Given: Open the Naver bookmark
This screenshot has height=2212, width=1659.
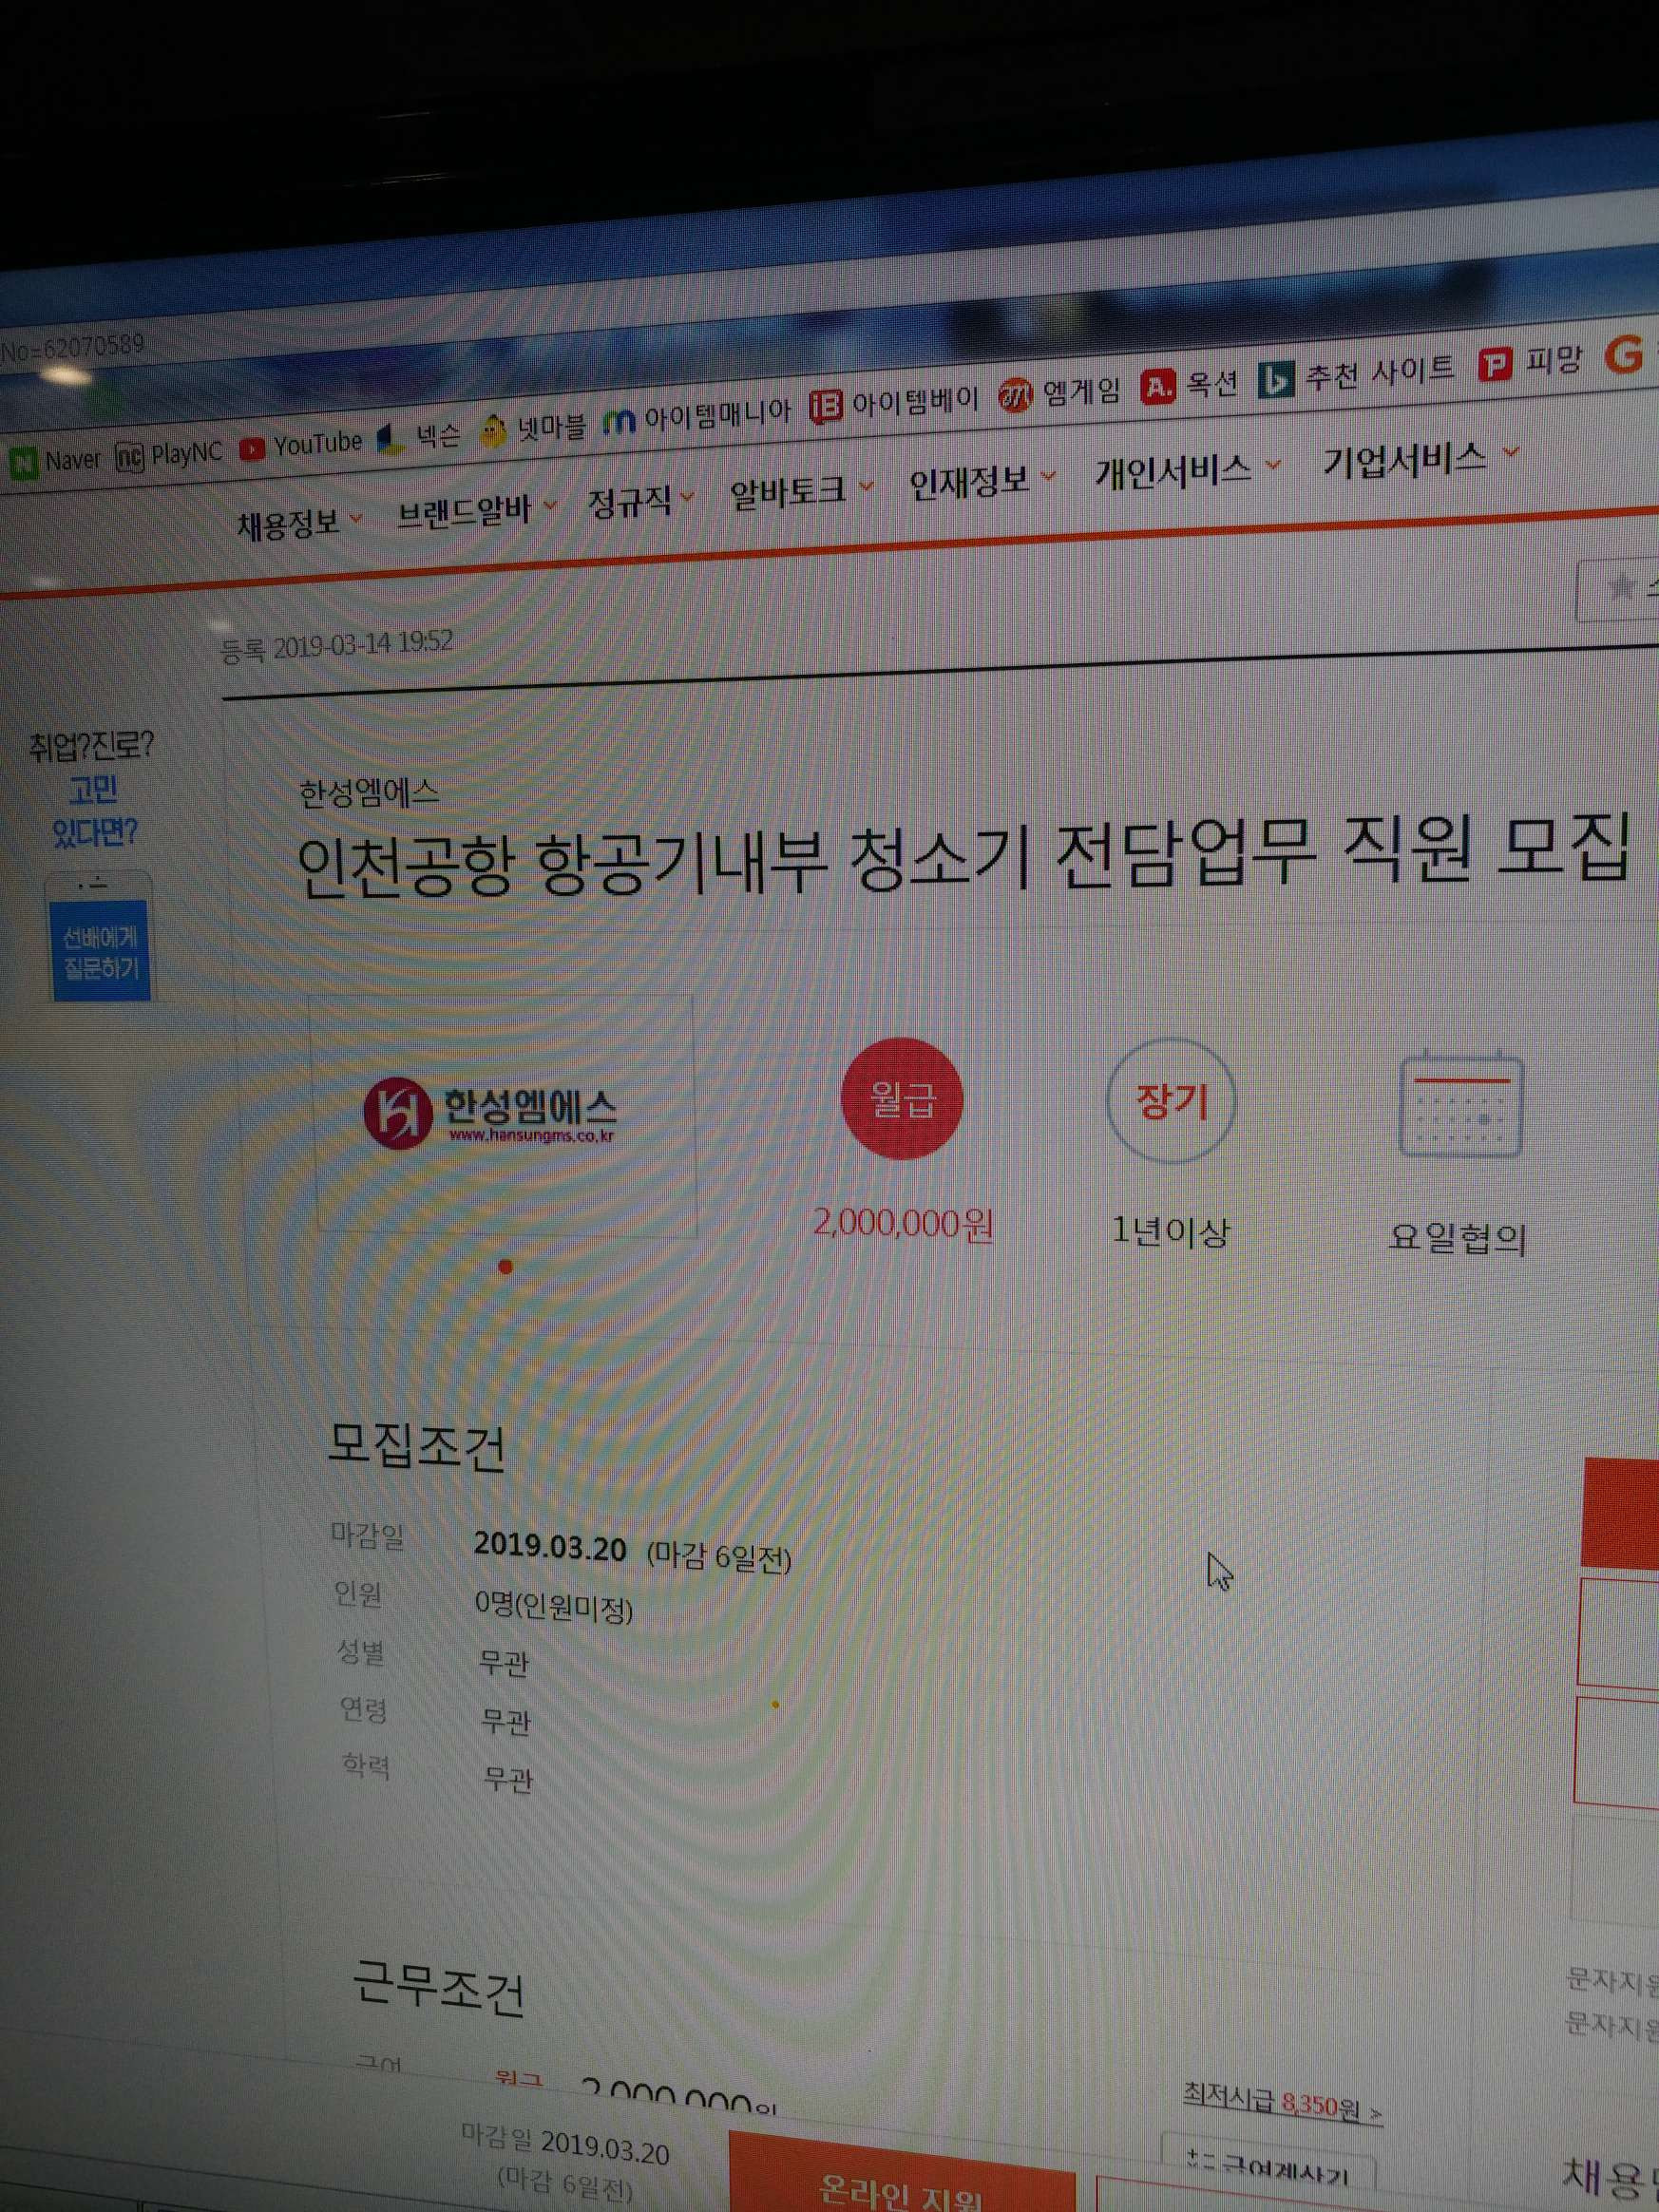Looking at the screenshot, I should tap(55, 461).
